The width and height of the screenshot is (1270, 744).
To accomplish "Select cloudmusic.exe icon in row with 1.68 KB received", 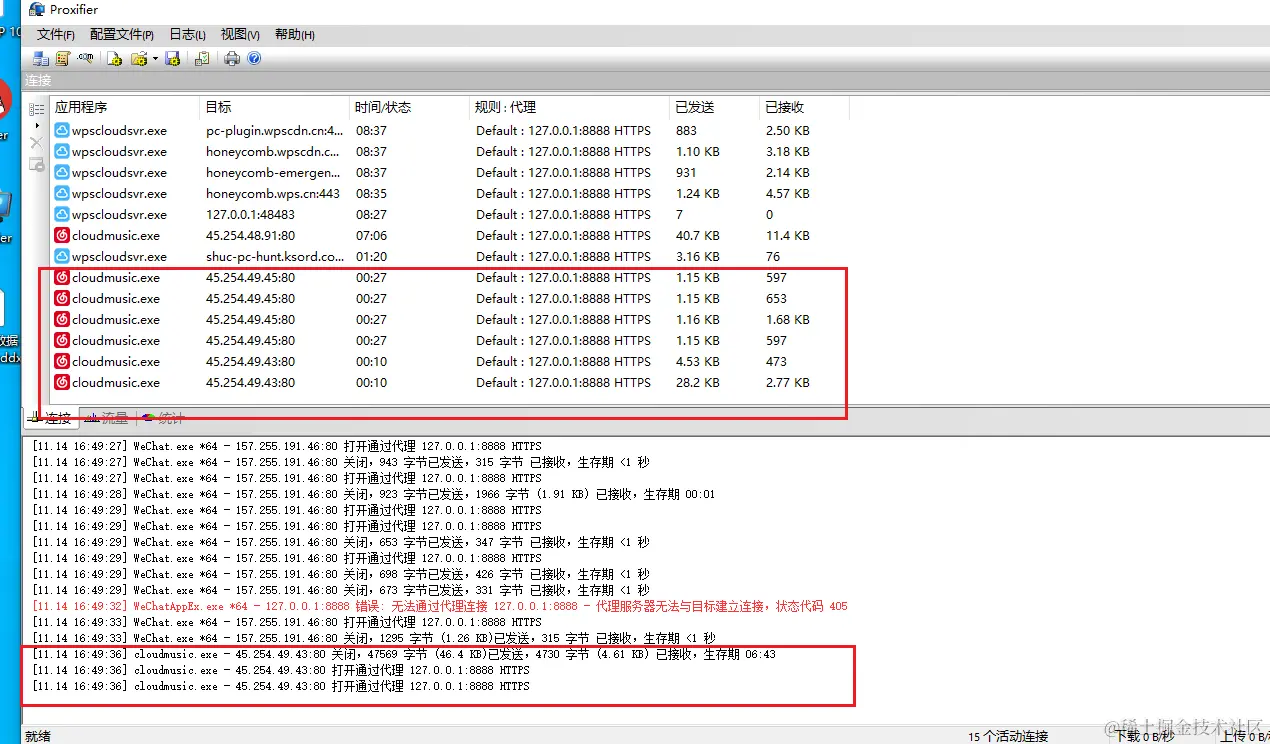I will 62,320.
